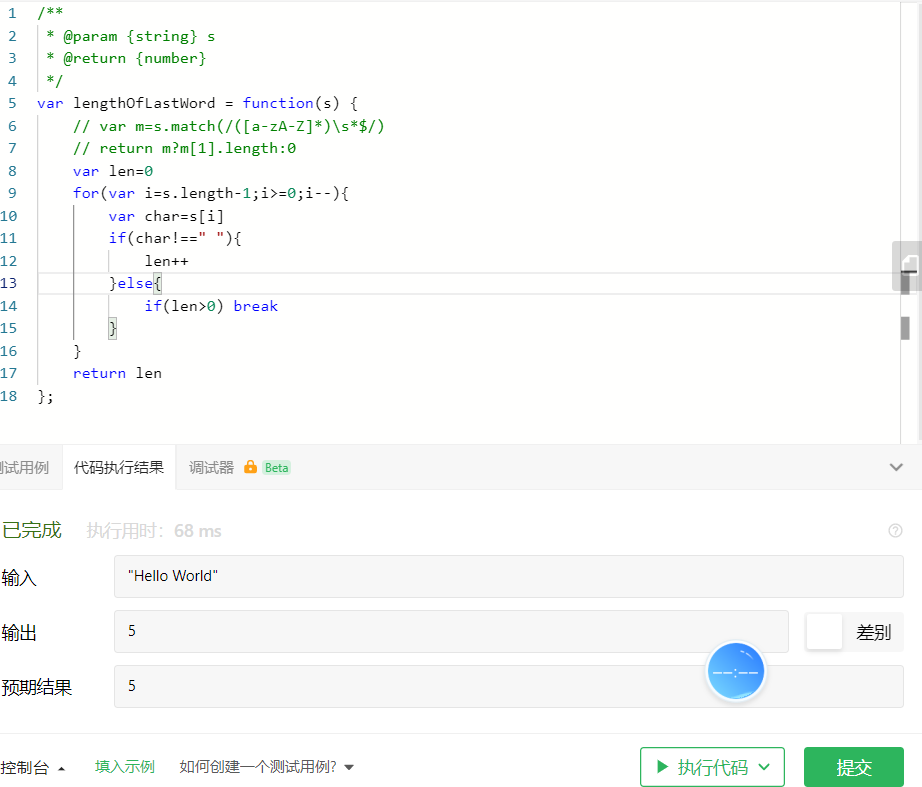Click the page icon at editor edge
The height and width of the screenshot is (787, 922).
coord(910,262)
